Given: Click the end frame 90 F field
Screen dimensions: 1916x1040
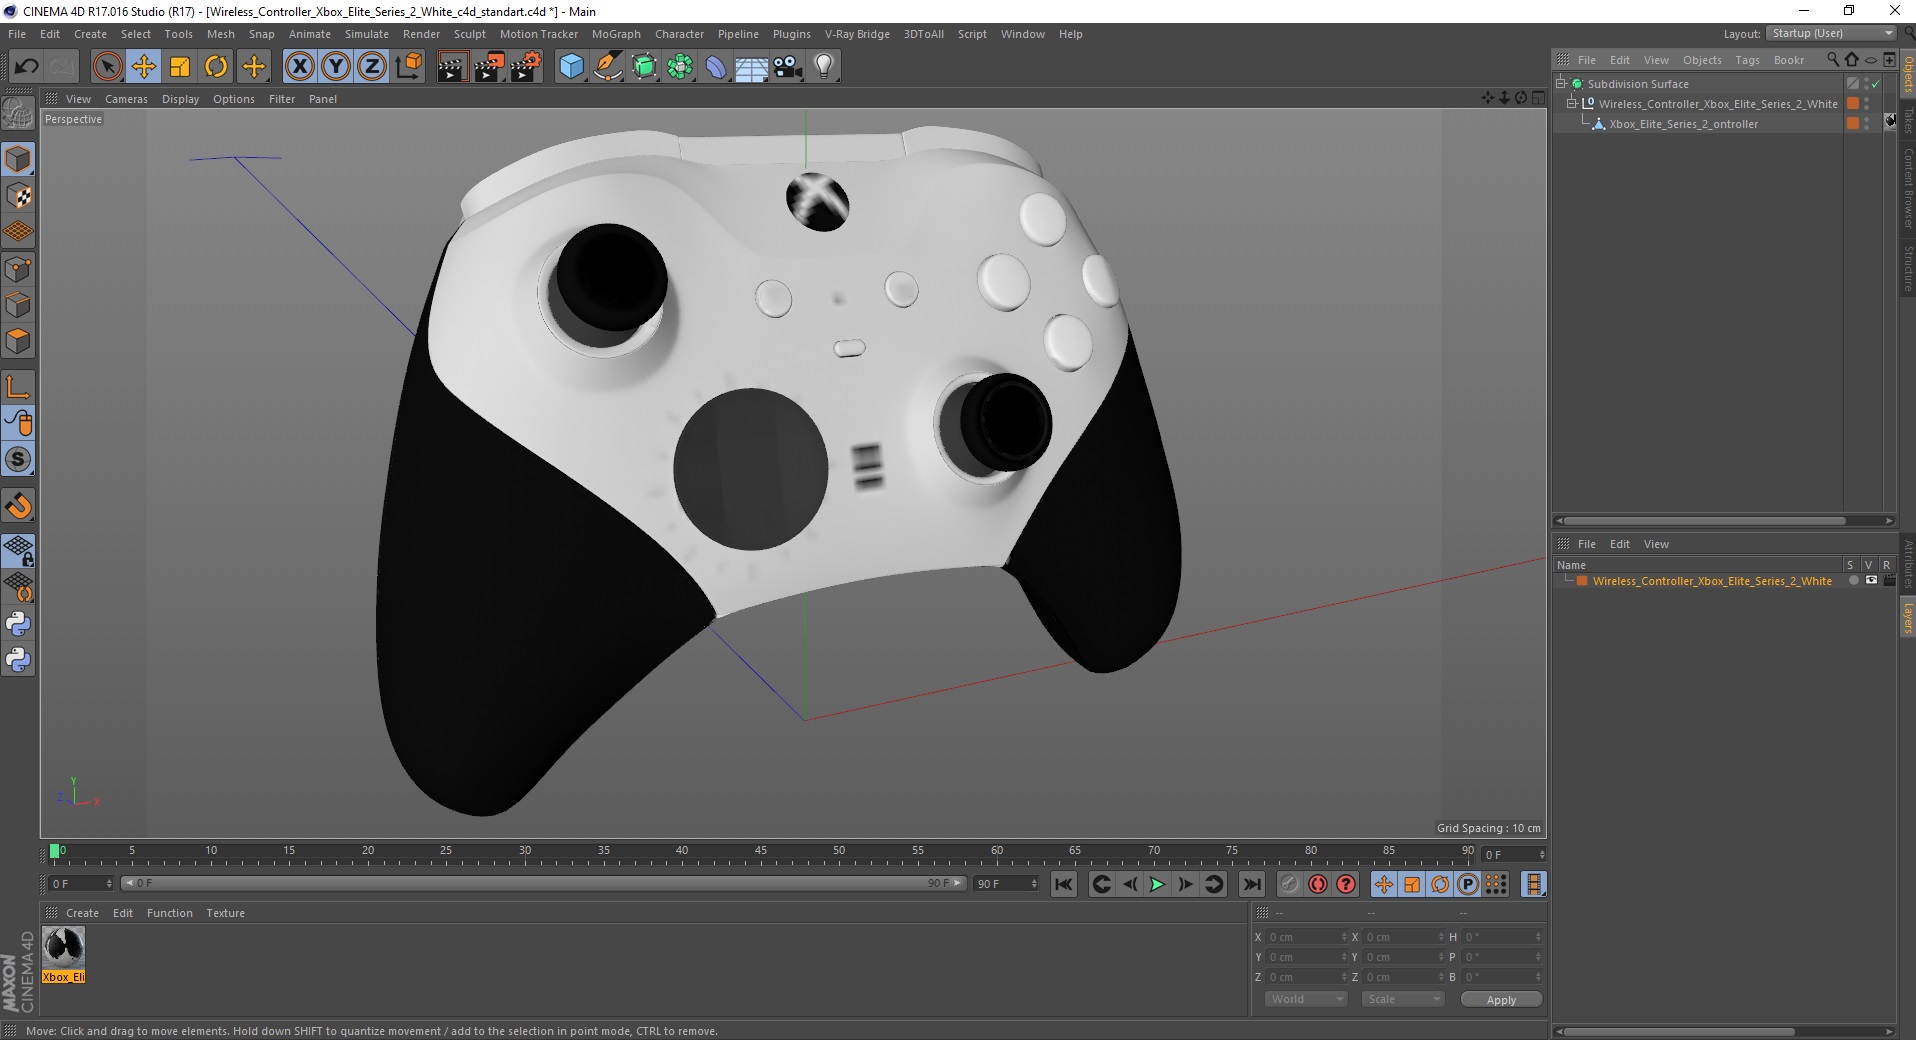Looking at the screenshot, I should 1005,884.
